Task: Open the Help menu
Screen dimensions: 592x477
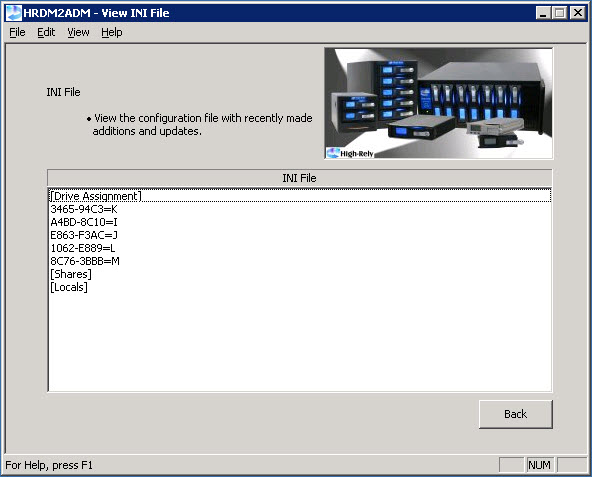Action: [112, 32]
